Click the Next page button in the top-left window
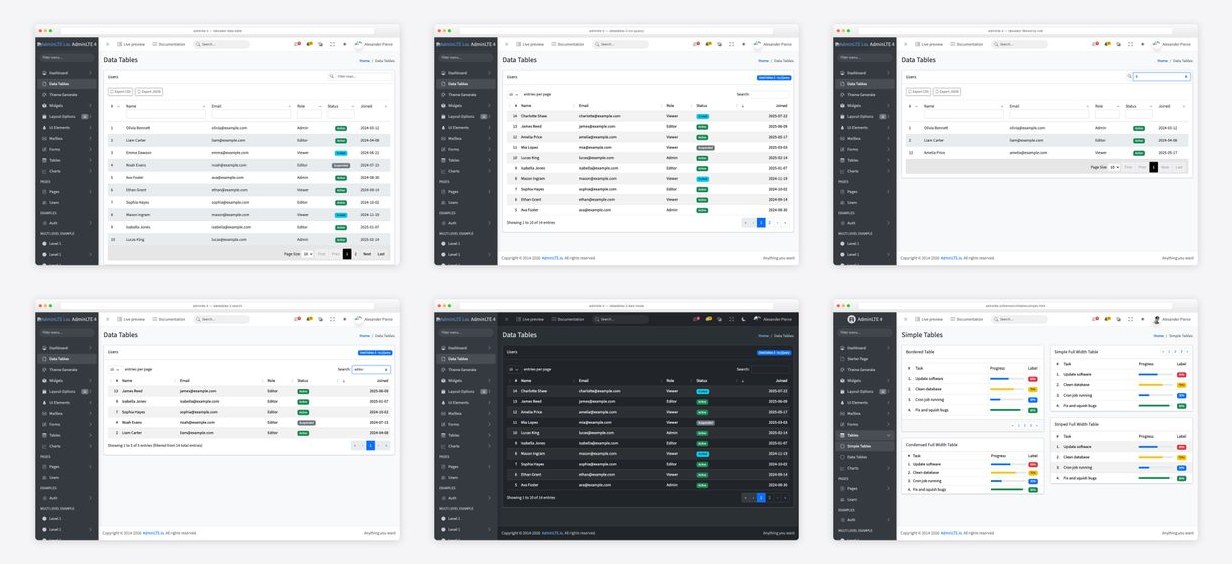The image size is (1232, 564). coord(366,254)
